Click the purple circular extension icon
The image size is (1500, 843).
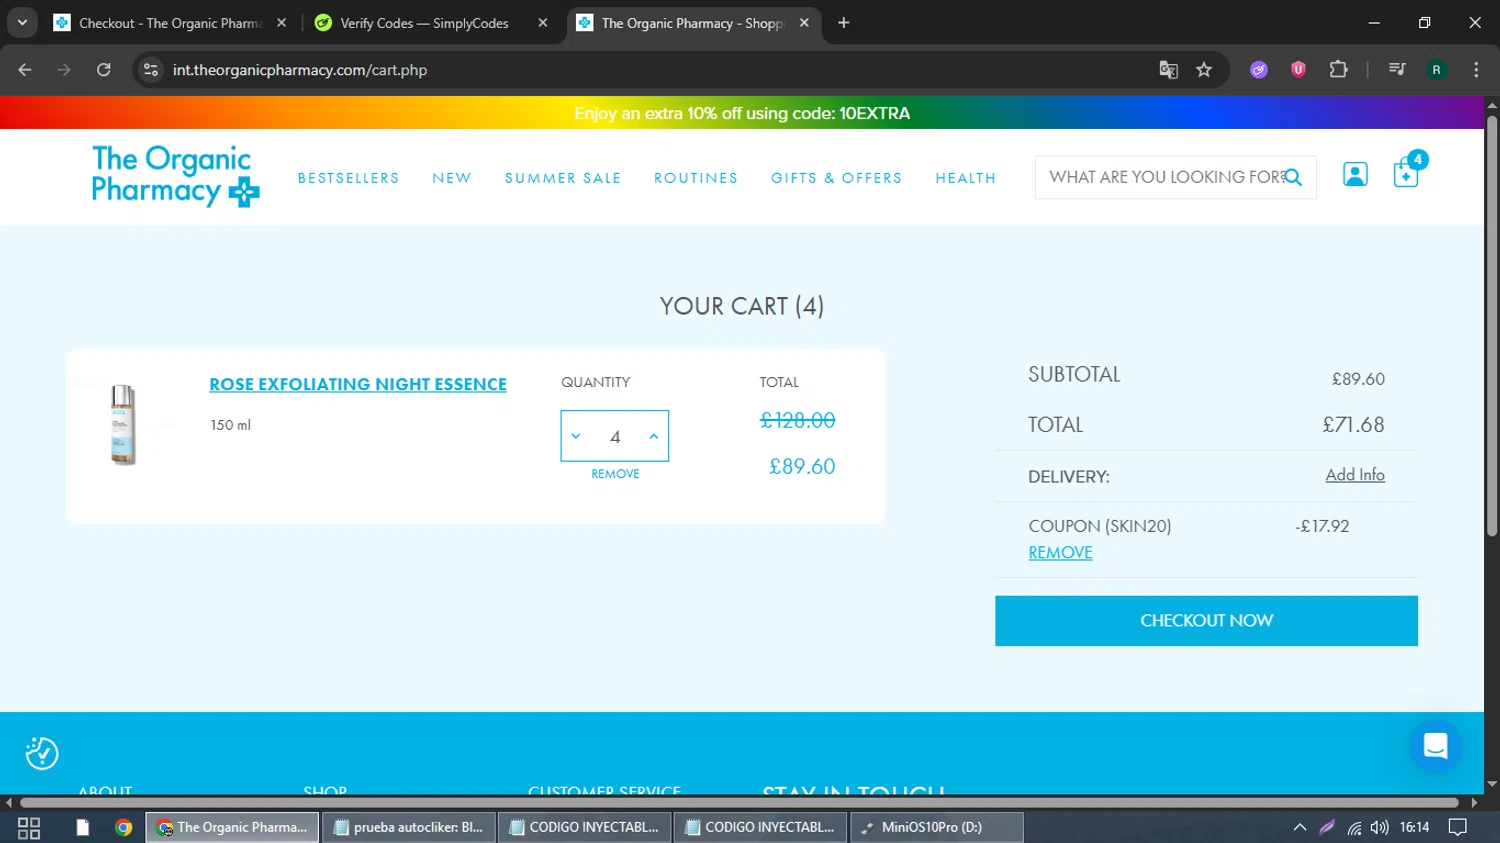(x=1259, y=70)
